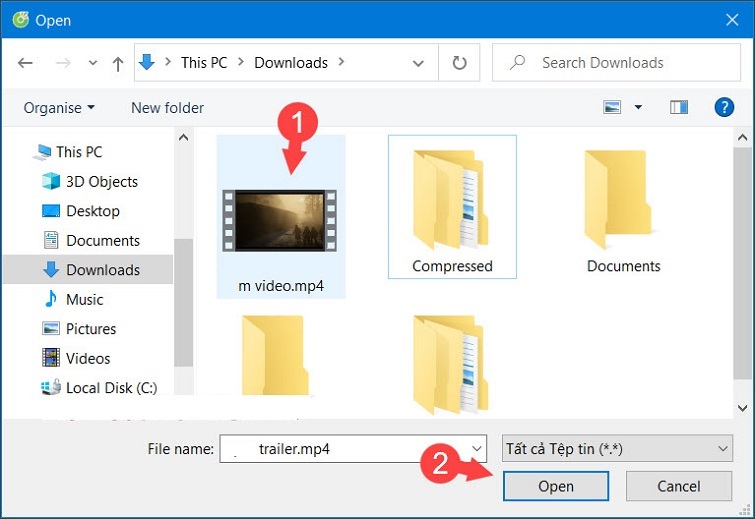The image size is (755, 519).
Task: Open the Organise menu
Action: (59, 107)
